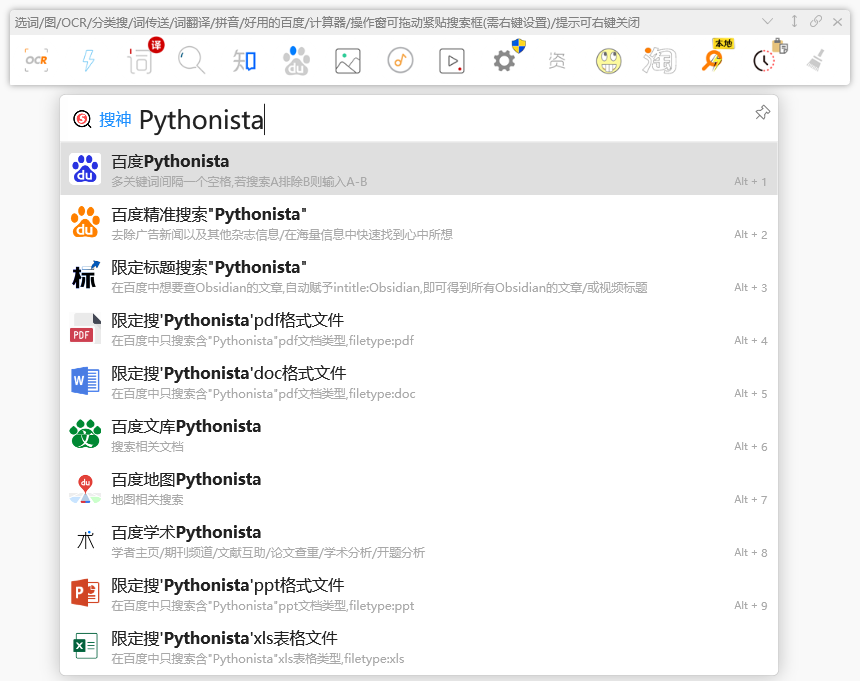
Task: Click the 资 resources icon
Action: [556, 60]
